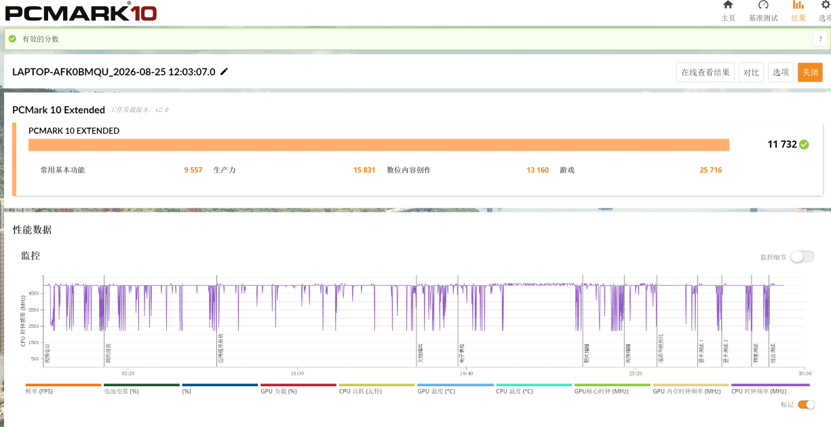831x427 pixels.
Task: Toggle the GPU 内存时钟频率 (MHz) legend series
Action: click(690, 389)
